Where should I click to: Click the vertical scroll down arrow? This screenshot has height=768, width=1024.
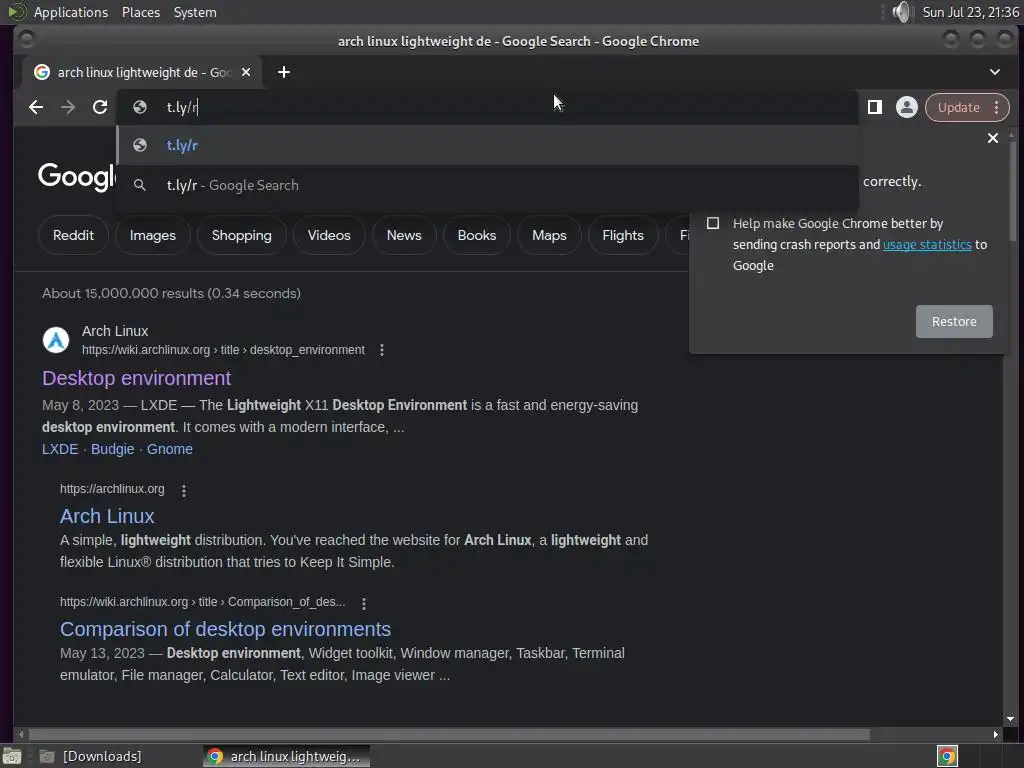1010,719
